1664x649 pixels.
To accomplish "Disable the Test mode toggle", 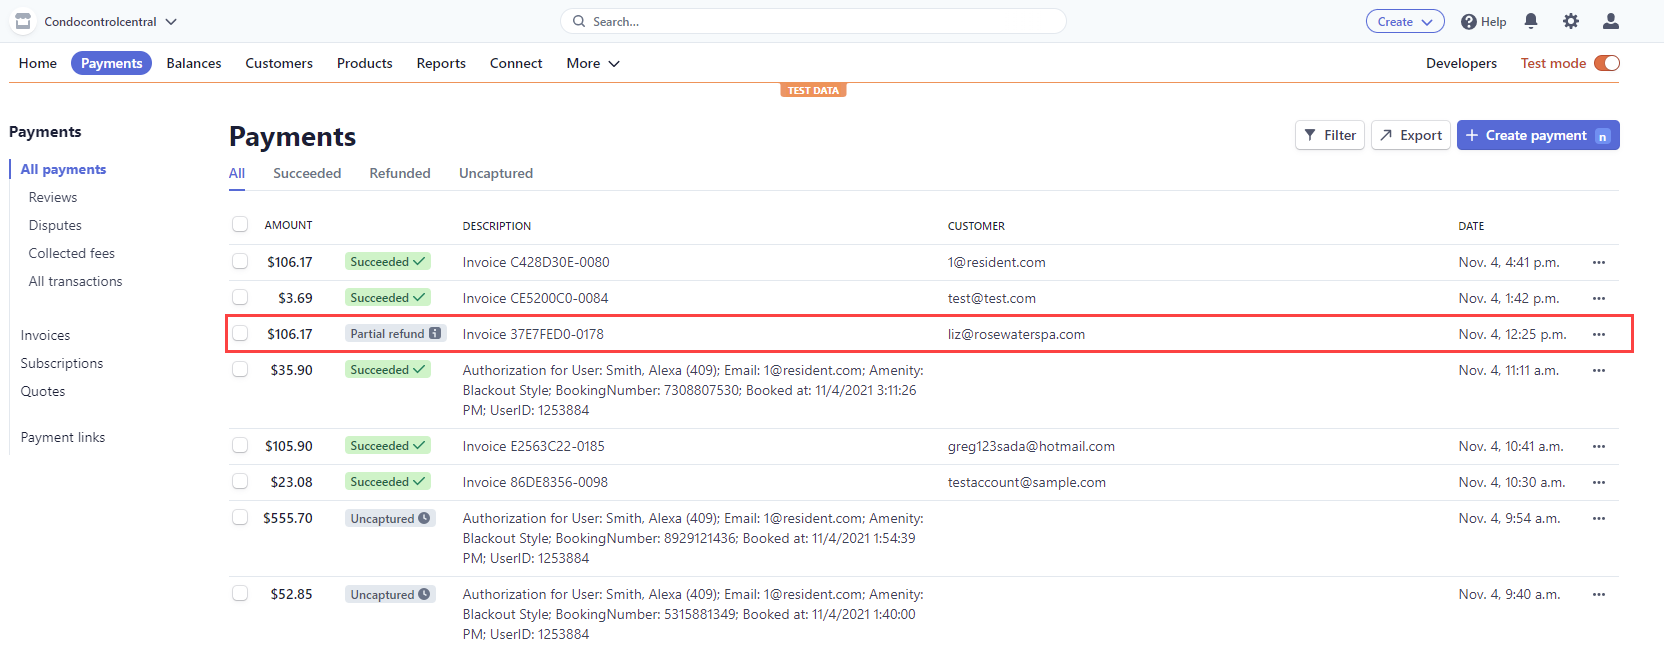I will pyautogui.click(x=1607, y=63).
